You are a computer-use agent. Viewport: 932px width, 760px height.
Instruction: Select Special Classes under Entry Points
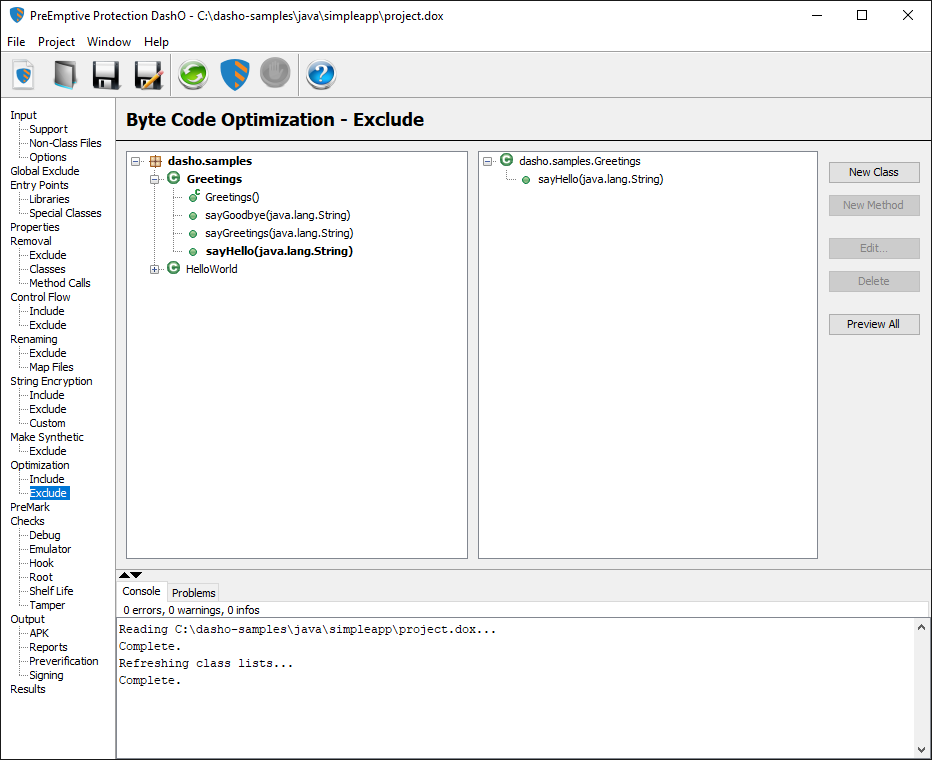[65, 213]
